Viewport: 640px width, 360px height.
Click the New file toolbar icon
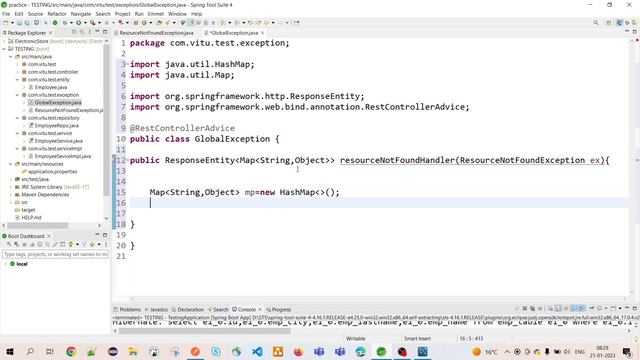5,23
